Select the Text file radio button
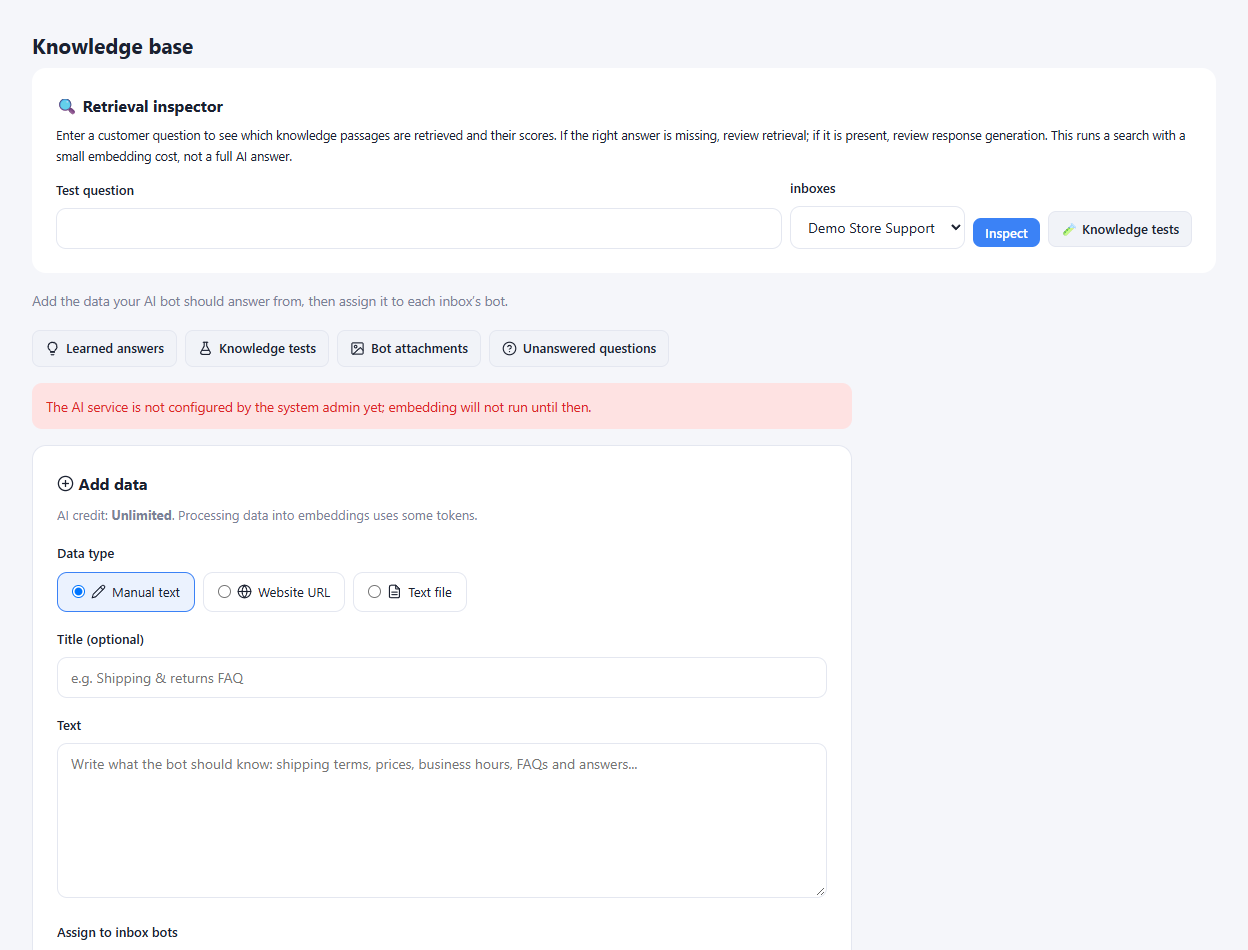 tap(374, 592)
